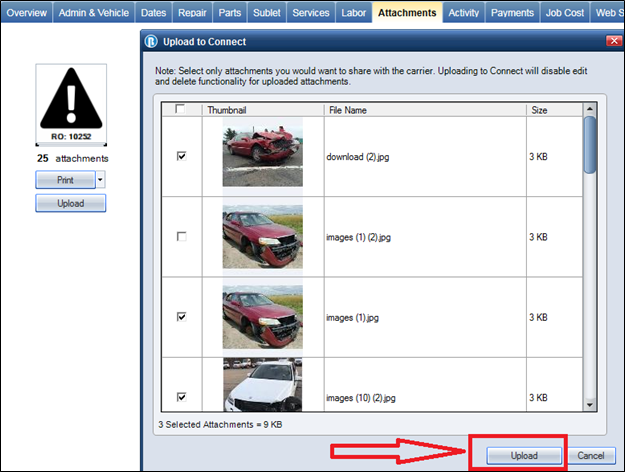Click file name images (10) (2).jpg
This screenshot has height=472, width=625.
(x=361, y=398)
